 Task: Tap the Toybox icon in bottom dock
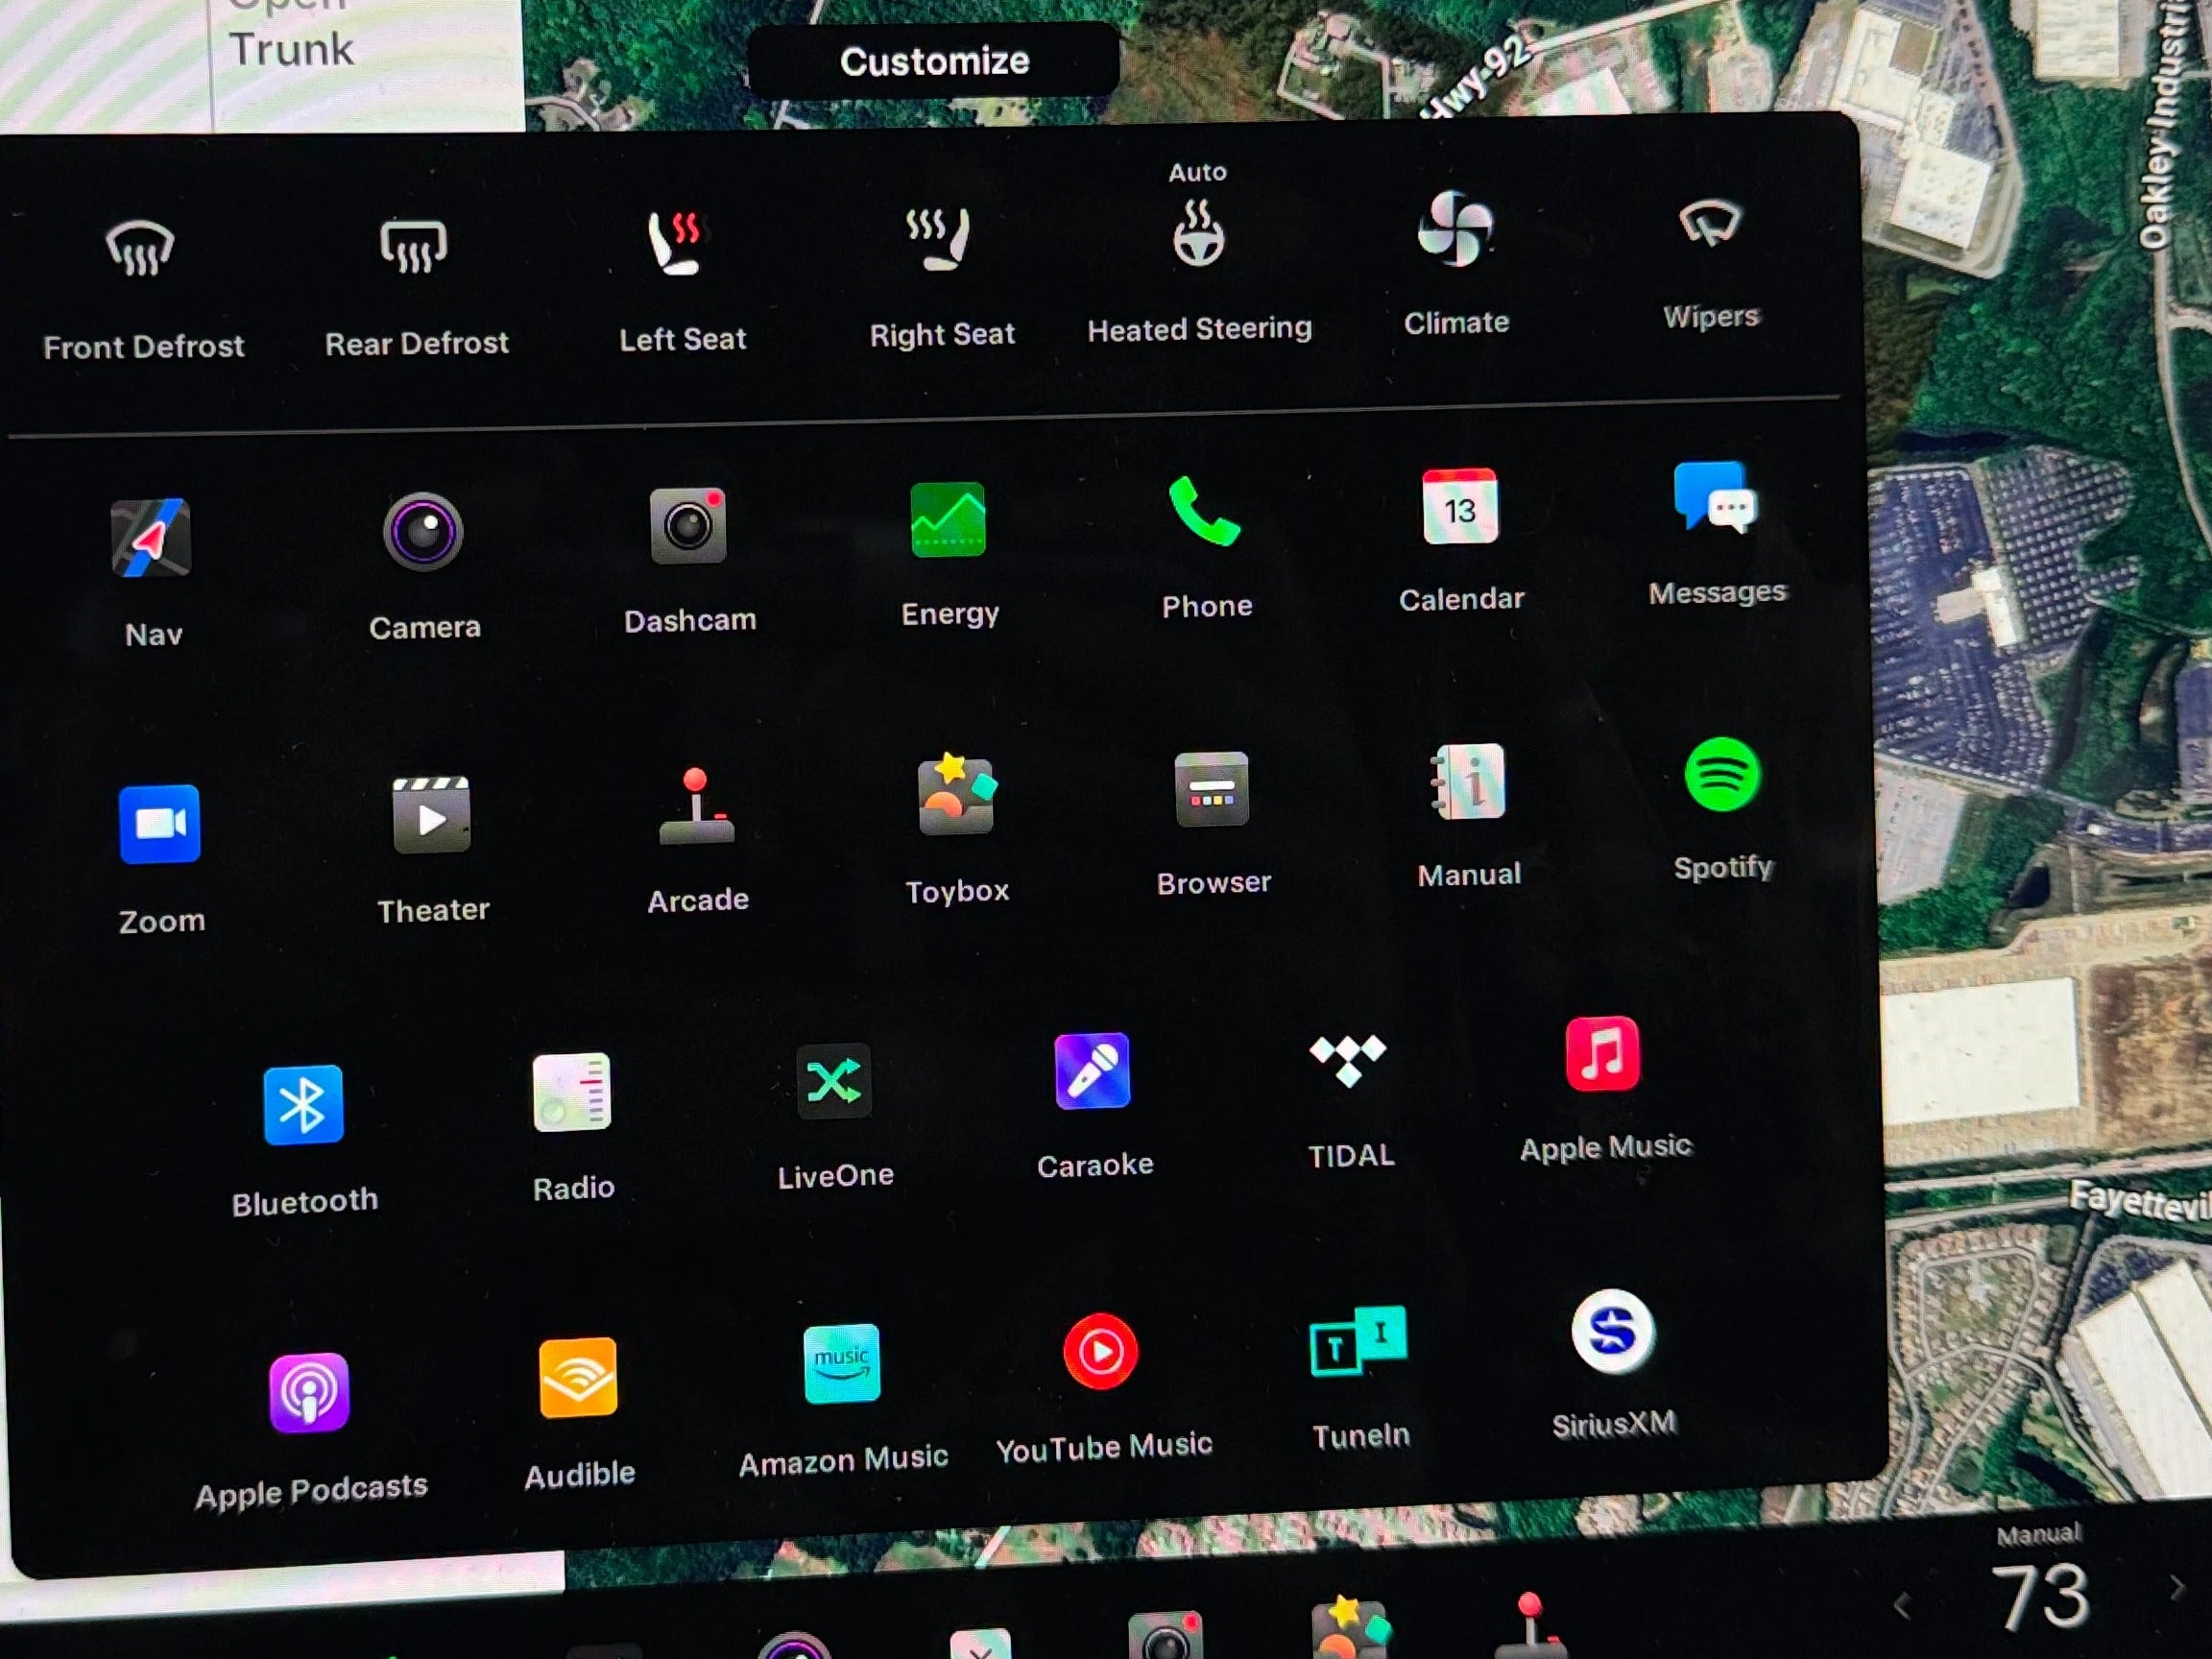tap(1350, 1628)
